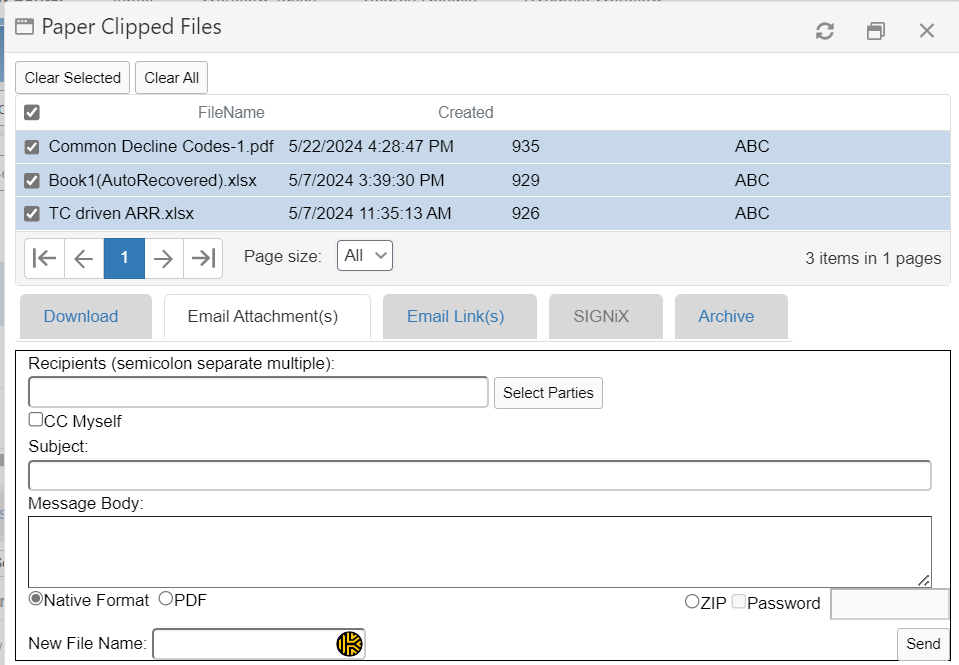This screenshot has width=959, height=665.
Task: Switch to the Download tab
Action: tap(81, 316)
